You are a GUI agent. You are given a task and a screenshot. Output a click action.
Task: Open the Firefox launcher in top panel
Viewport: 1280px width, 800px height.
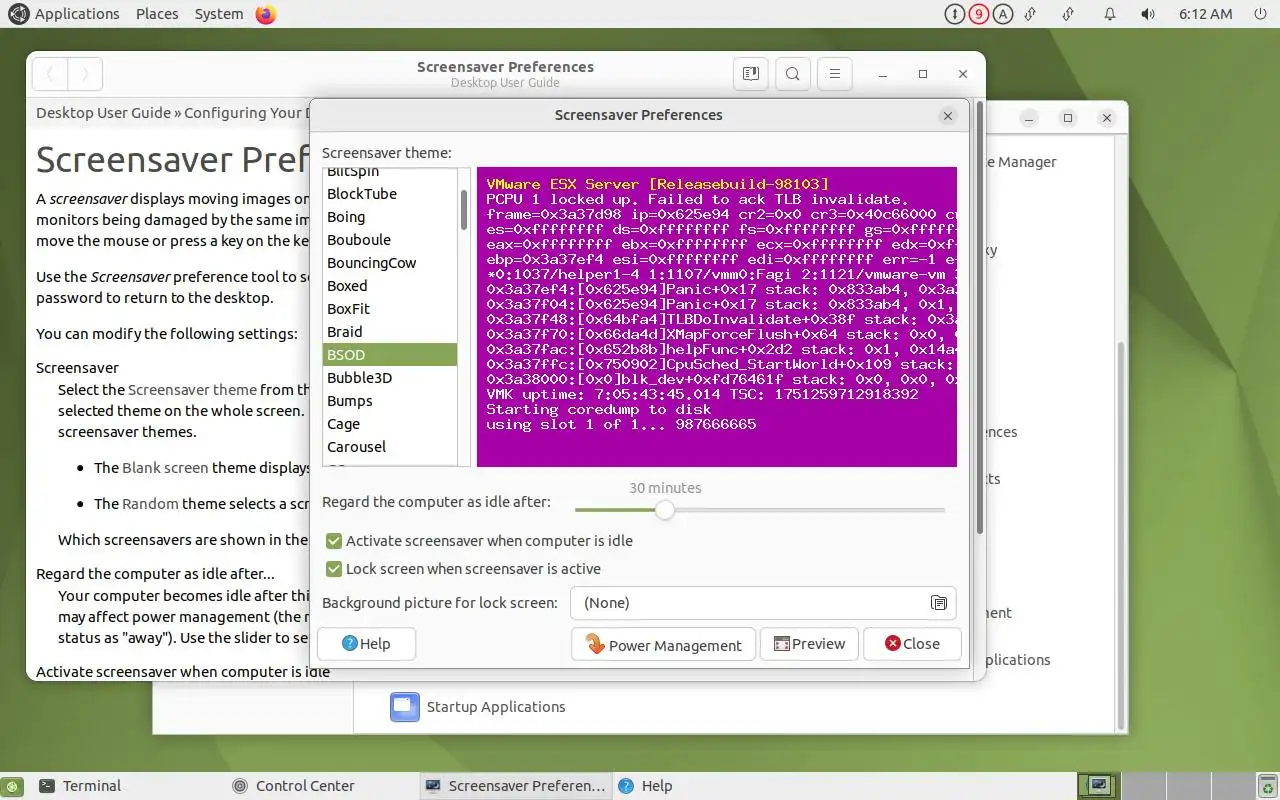265,14
